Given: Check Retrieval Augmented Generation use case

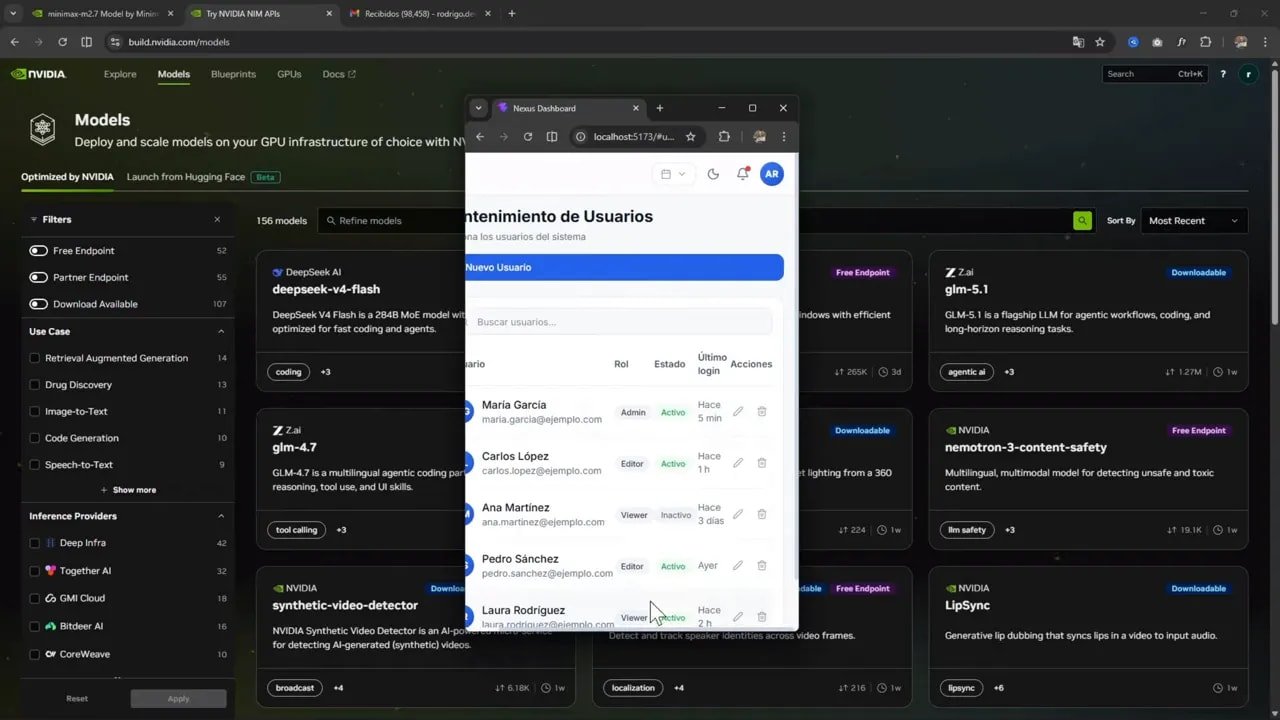Looking at the screenshot, I should click(x=35, y=358).
